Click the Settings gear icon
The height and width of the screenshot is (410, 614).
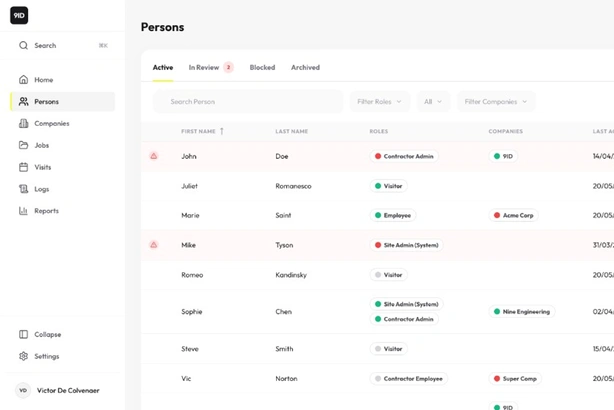click(23, 356)
